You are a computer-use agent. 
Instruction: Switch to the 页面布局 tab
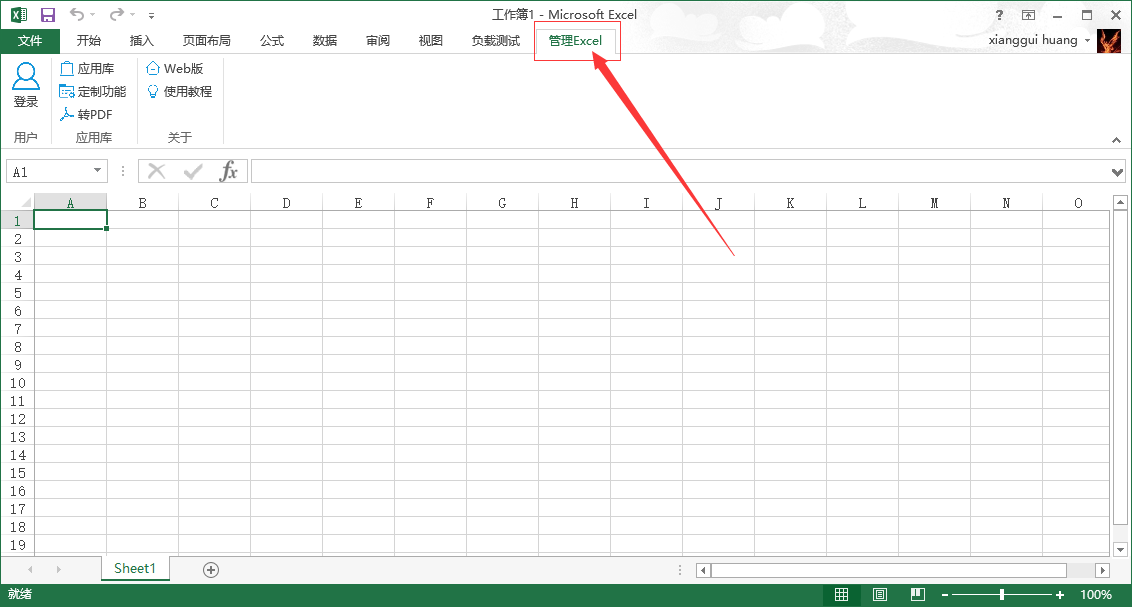[206, 40]
